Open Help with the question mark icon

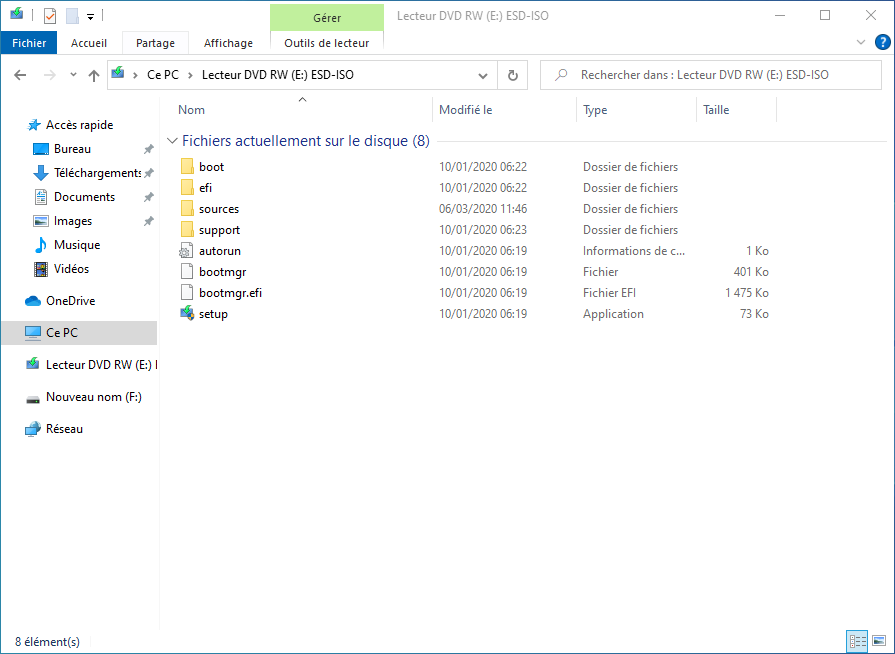[x=882, y=42]
